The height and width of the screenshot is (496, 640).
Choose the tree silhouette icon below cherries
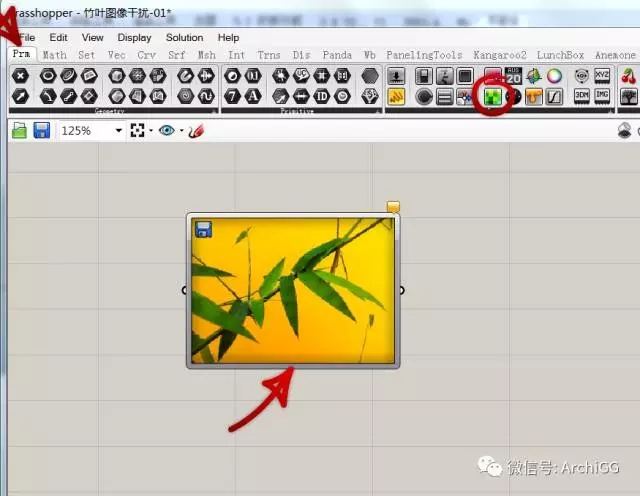pos(629,97)
